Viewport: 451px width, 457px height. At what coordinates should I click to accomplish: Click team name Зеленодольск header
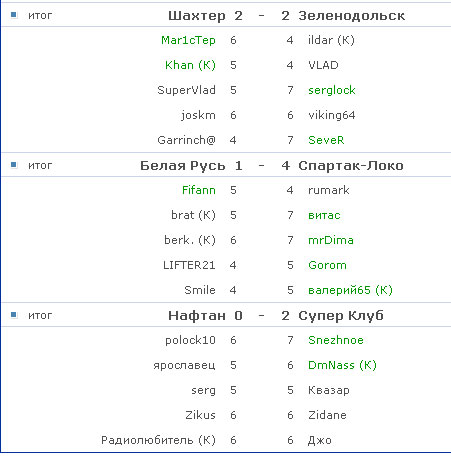[352, 16]
